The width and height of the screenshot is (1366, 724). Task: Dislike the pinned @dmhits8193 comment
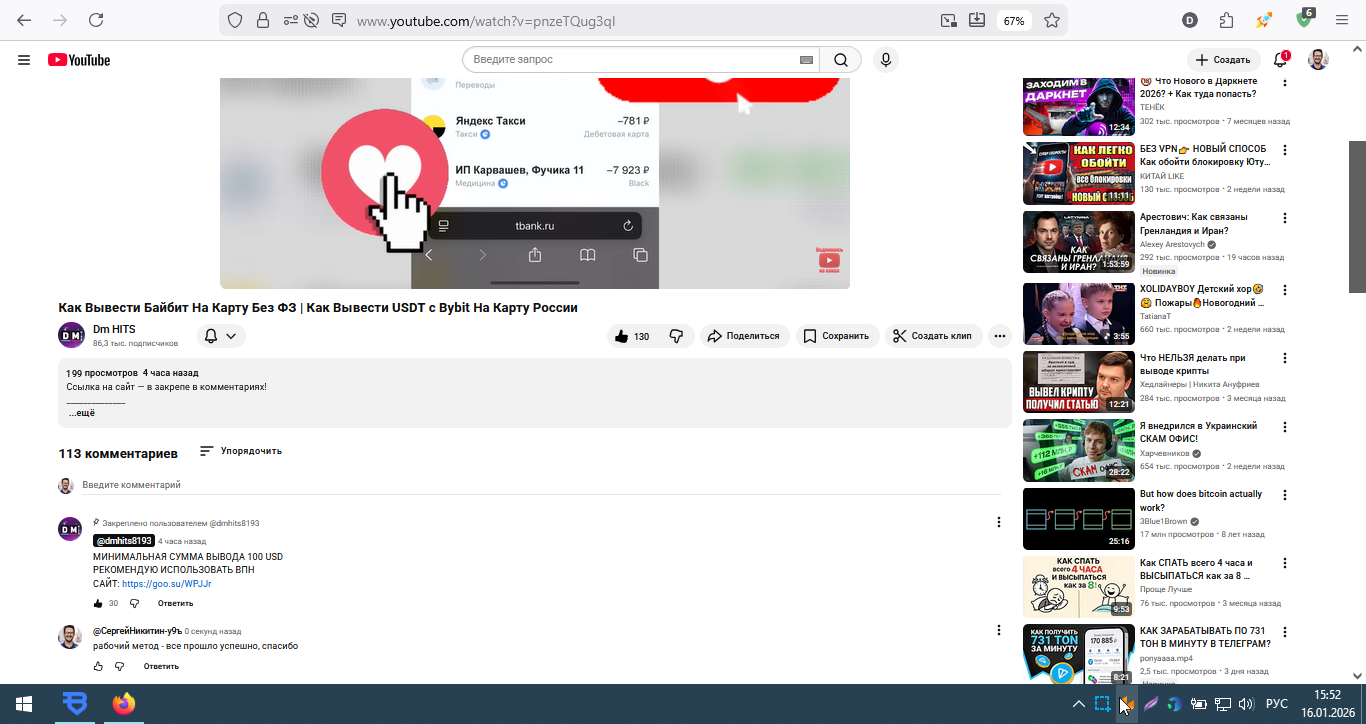[x=133, y=603]
